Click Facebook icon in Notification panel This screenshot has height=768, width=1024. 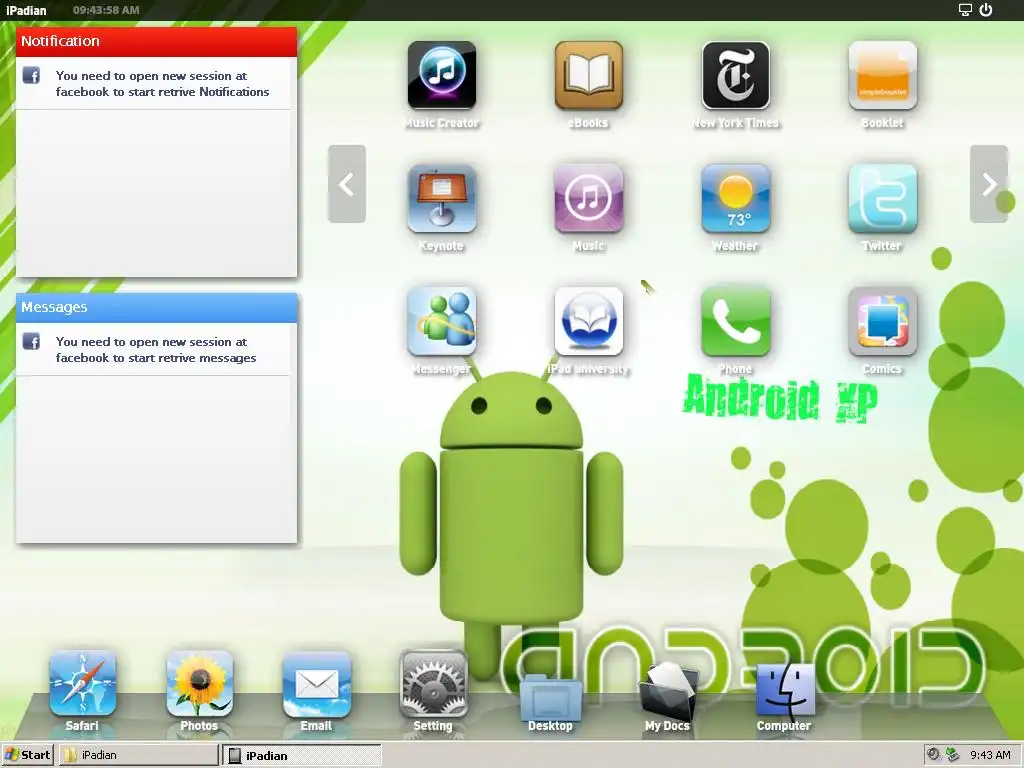[31, 75]
